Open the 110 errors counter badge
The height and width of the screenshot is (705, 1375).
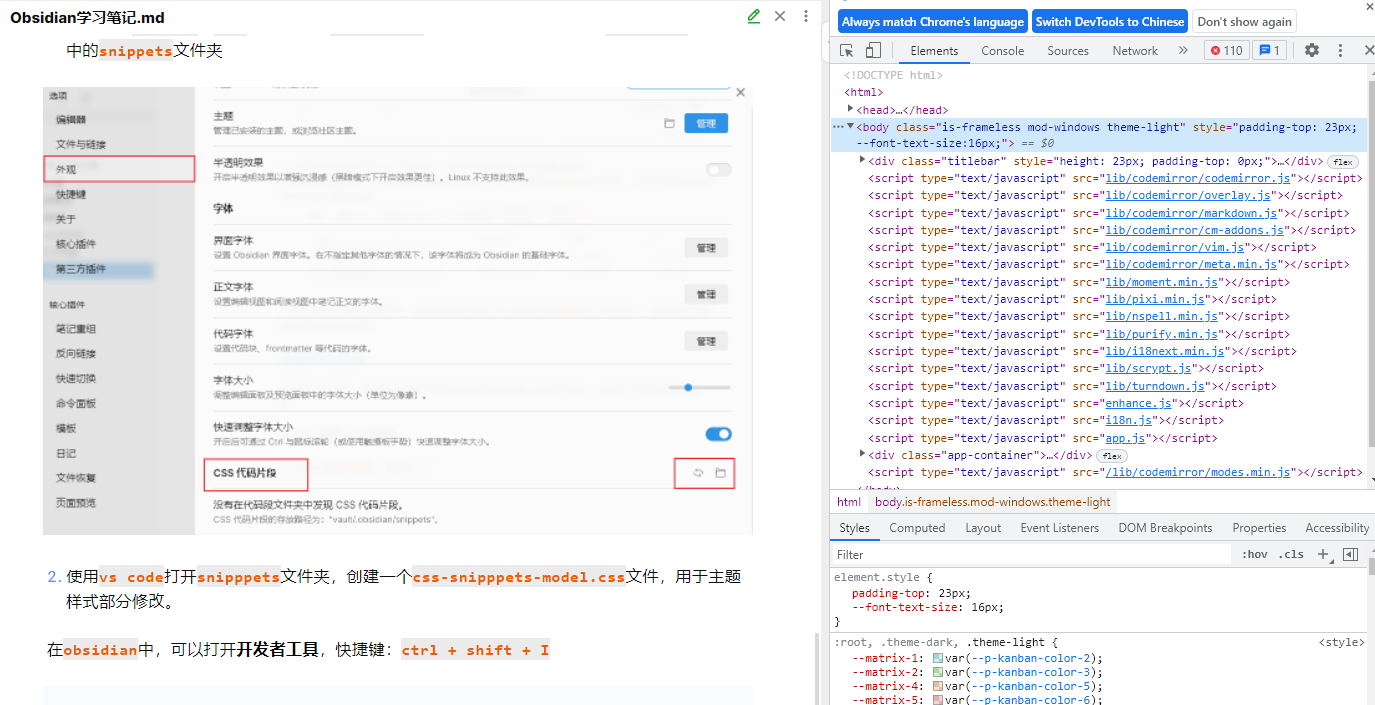tap(1226, 51)
